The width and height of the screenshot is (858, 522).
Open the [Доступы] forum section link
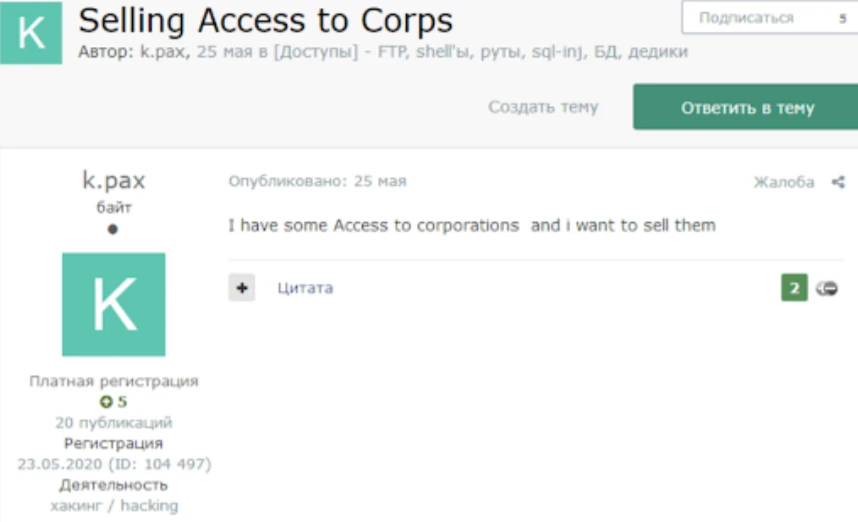point(316,52)
